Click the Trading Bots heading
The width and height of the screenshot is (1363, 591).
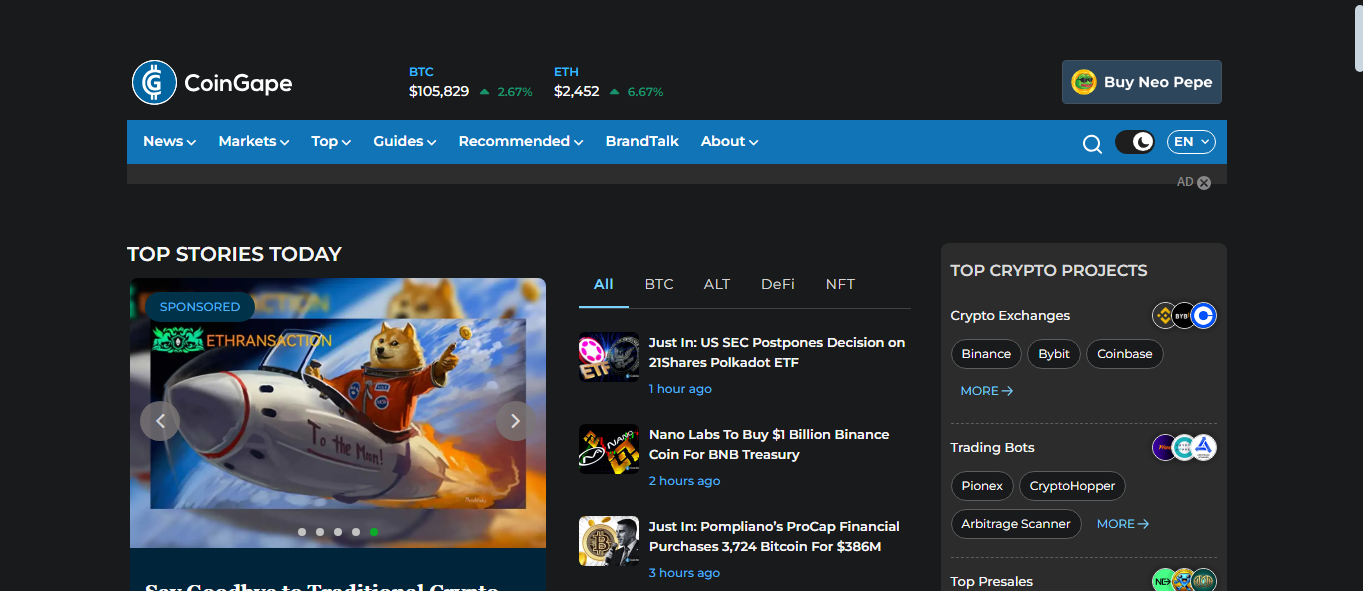[992, 448]
